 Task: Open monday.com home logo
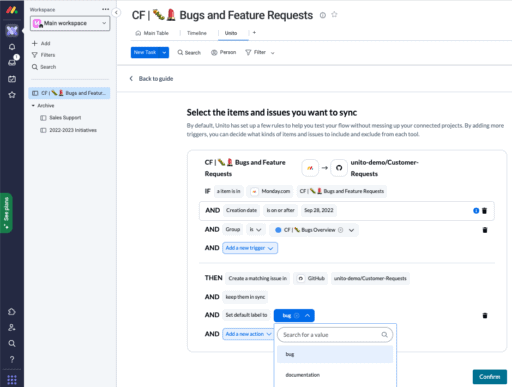point(12,10)
